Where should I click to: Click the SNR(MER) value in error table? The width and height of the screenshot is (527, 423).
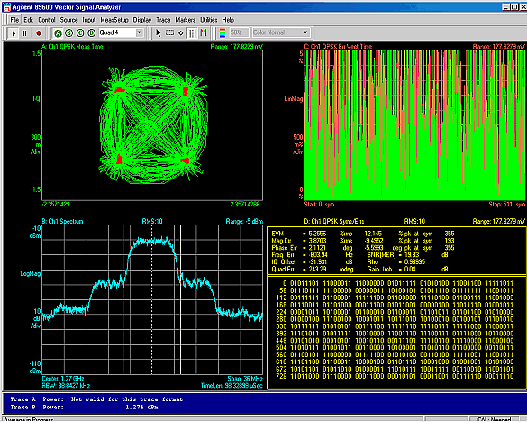(x=412, y=255)
